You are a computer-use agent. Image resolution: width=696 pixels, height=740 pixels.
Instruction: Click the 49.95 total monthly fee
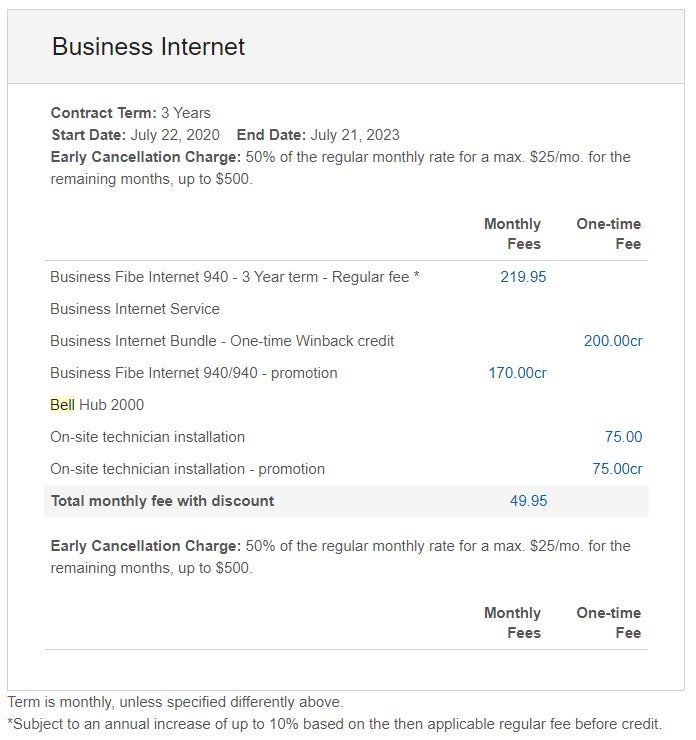point(528,501)
